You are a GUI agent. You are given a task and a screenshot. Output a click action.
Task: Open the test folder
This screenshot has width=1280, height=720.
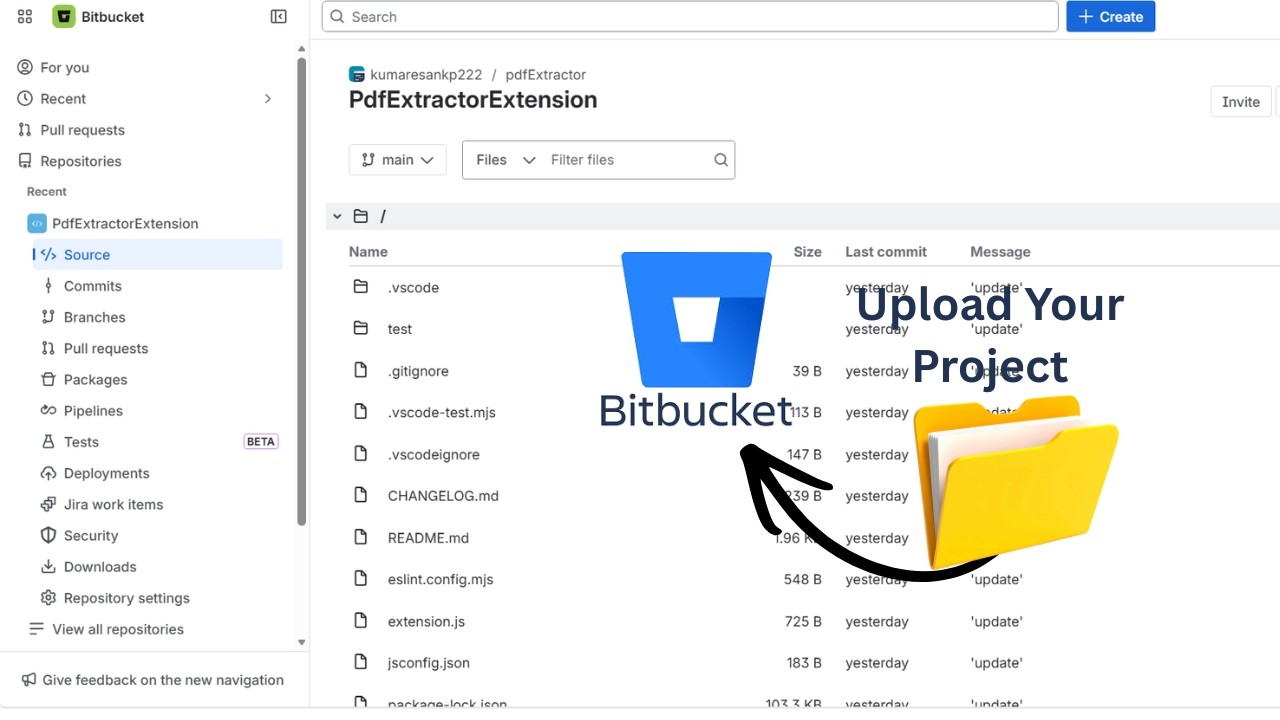400,329
